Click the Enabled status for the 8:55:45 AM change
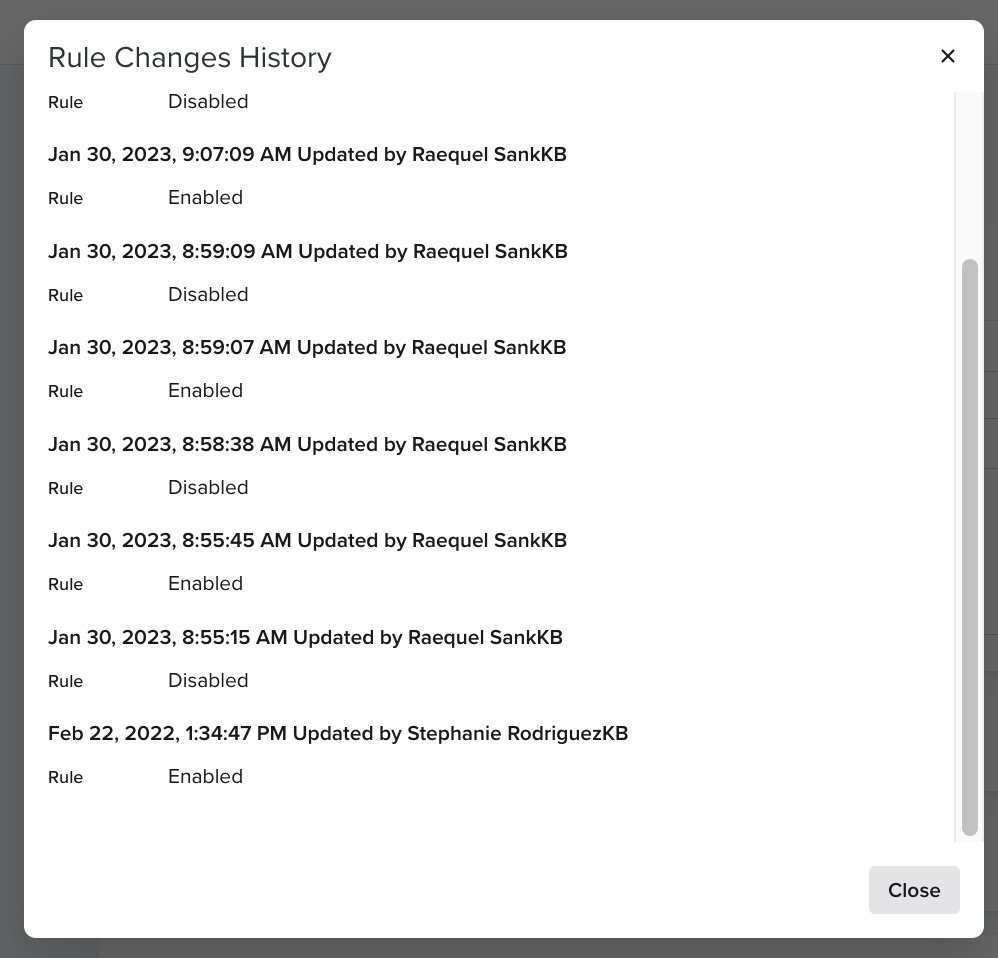 coord(205,583)
